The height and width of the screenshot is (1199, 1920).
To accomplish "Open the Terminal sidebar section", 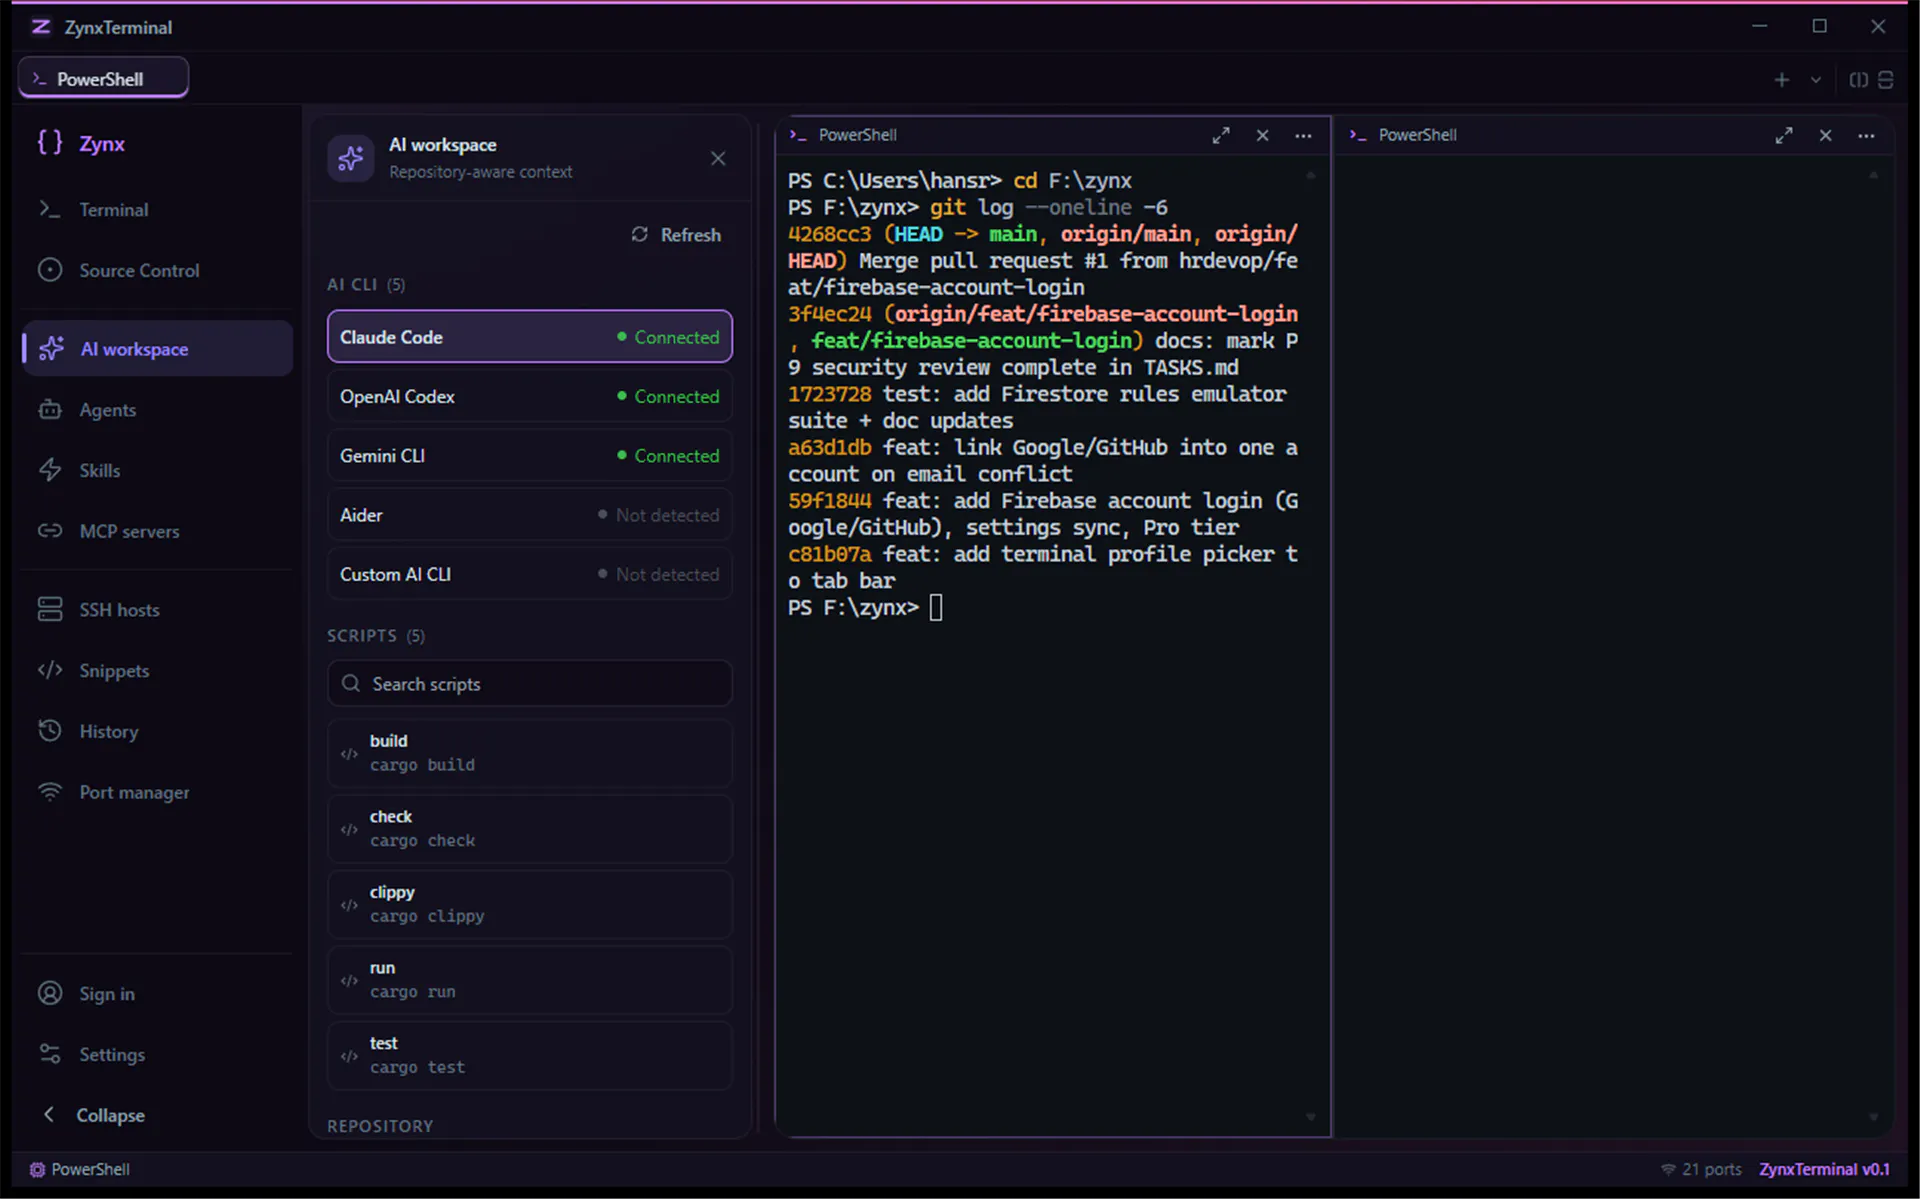I will click(x=156, y=209).
